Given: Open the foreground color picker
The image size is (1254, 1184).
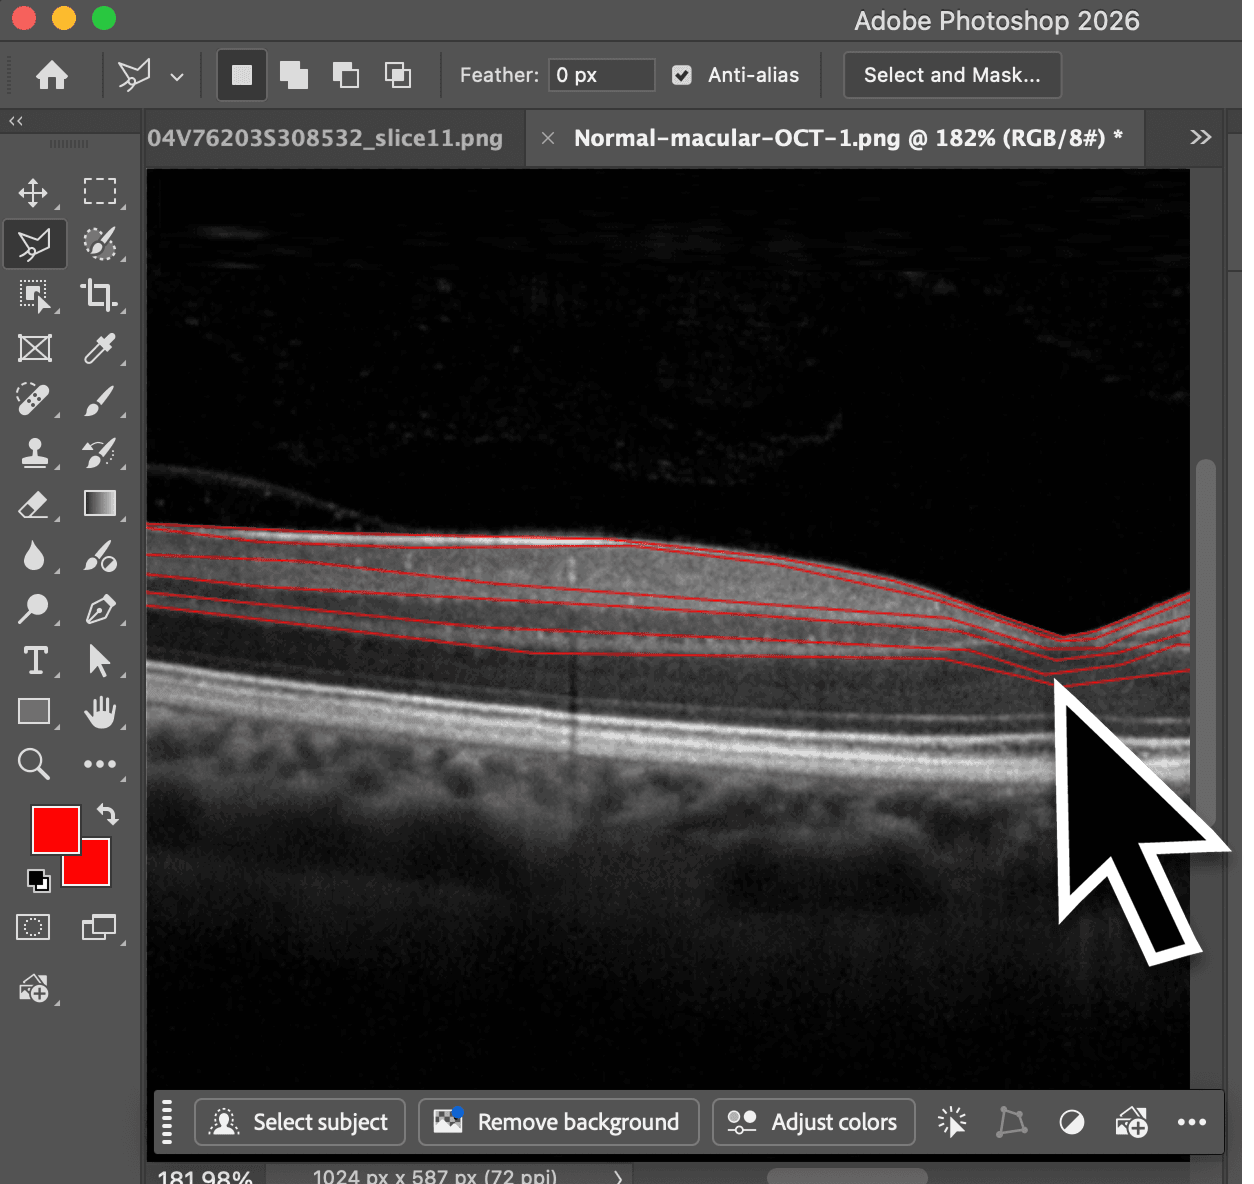Looking at the screenshot, I should [55, 830].
